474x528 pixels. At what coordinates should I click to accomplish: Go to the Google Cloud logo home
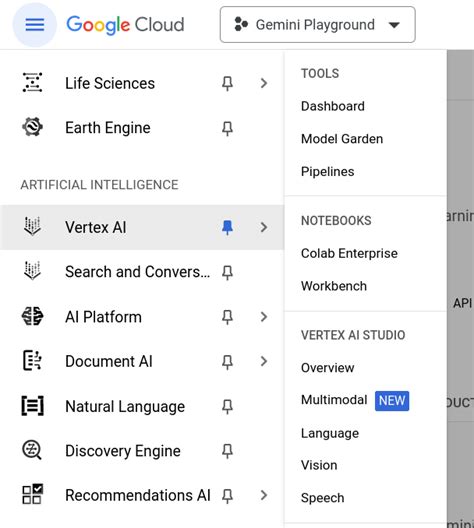[125, 25]
